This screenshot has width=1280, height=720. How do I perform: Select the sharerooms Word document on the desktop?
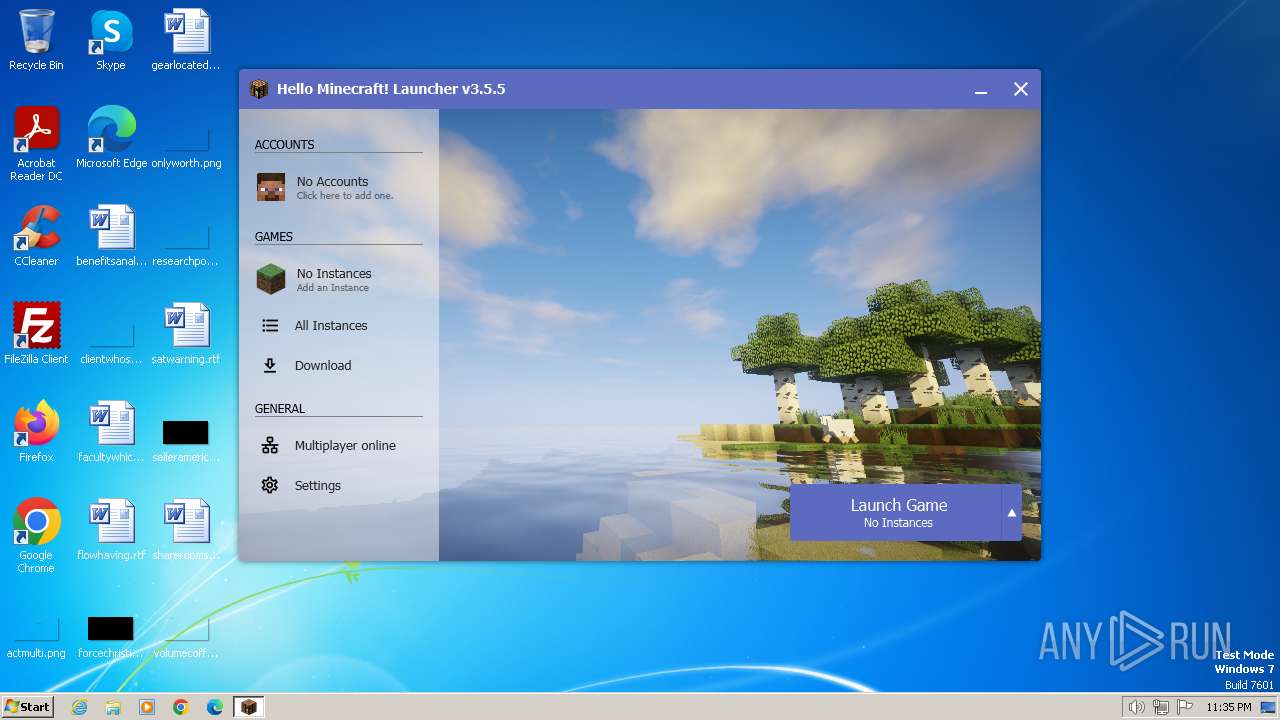click(x=186, y=530)
